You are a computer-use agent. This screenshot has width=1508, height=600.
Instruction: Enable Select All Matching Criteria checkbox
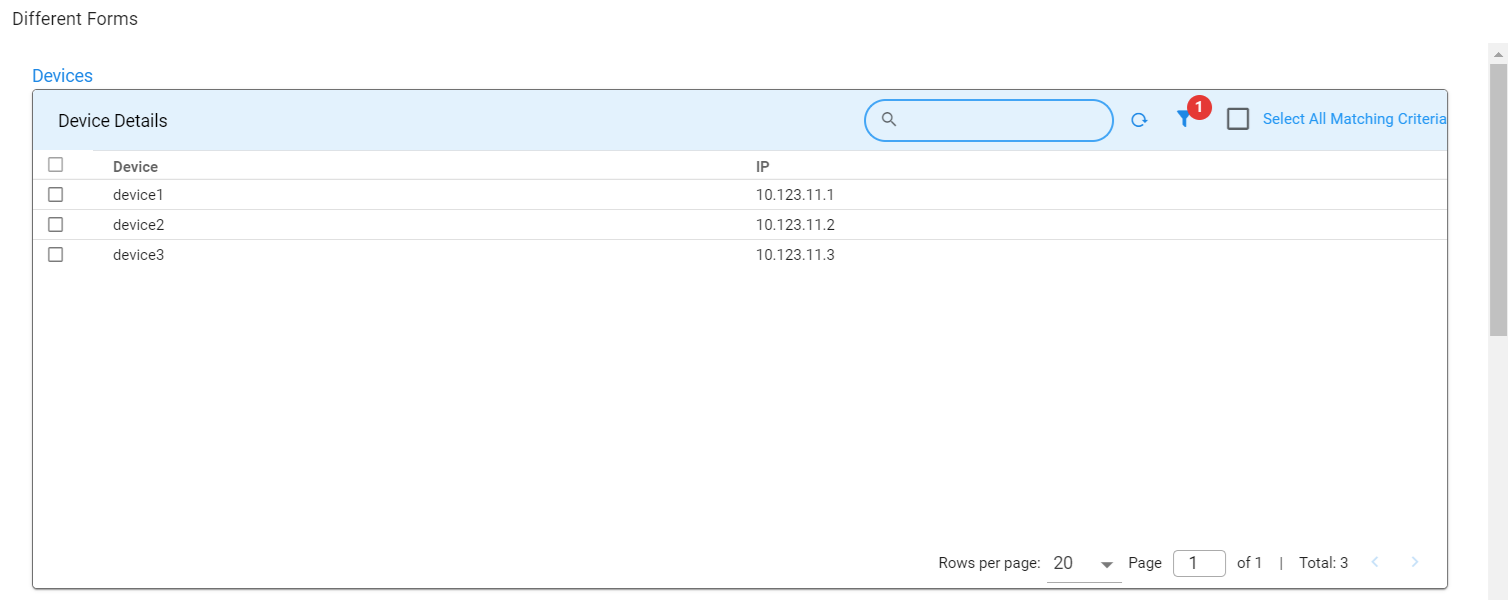pos(1238,119)
